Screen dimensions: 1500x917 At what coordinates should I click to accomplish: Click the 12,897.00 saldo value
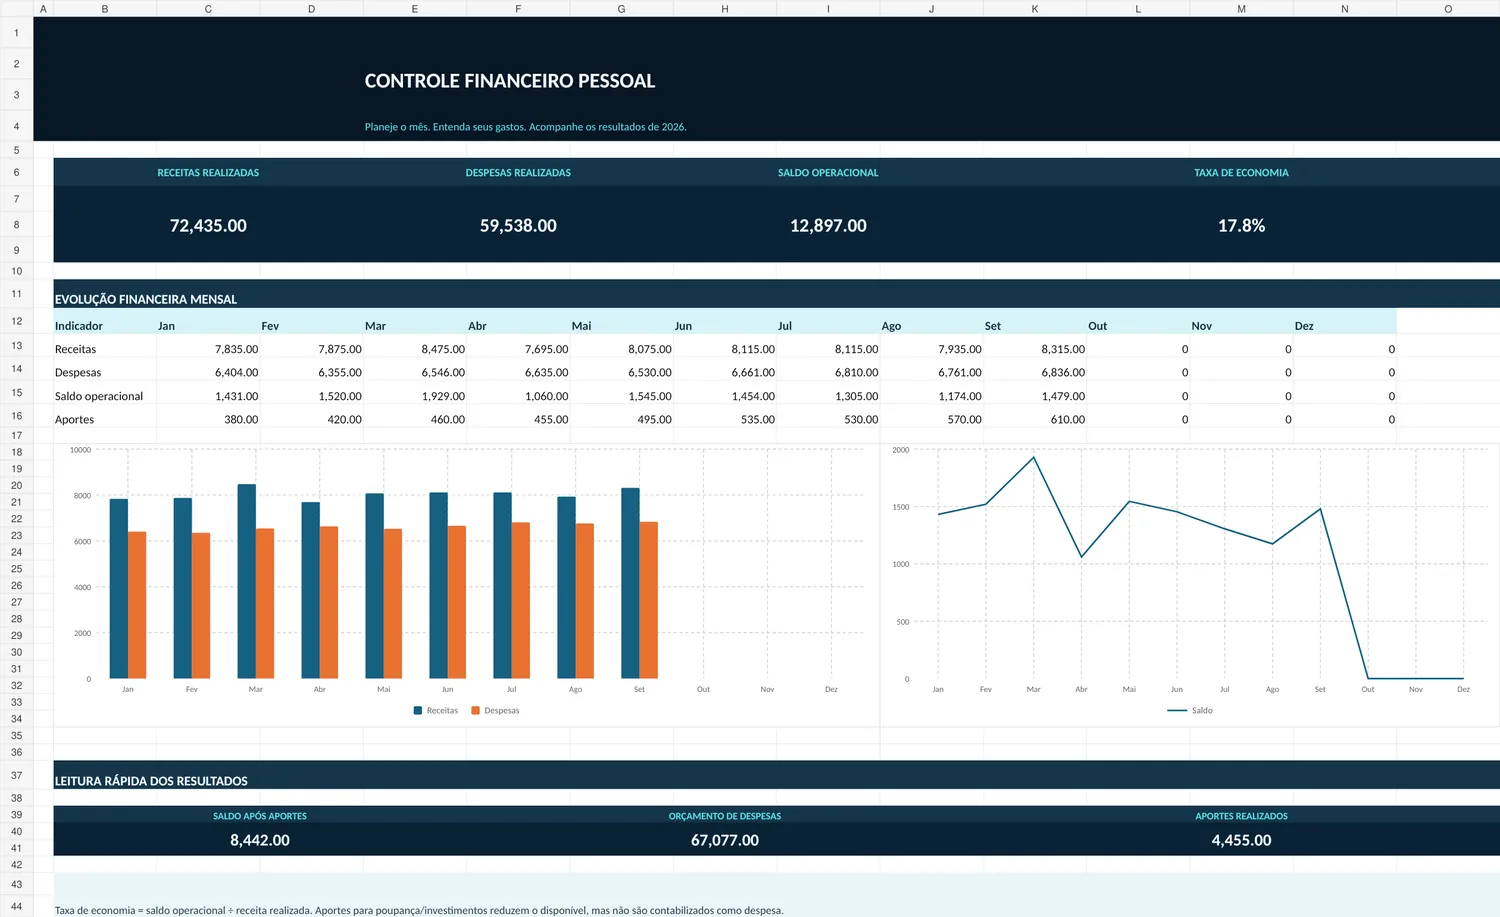(828, 226)
